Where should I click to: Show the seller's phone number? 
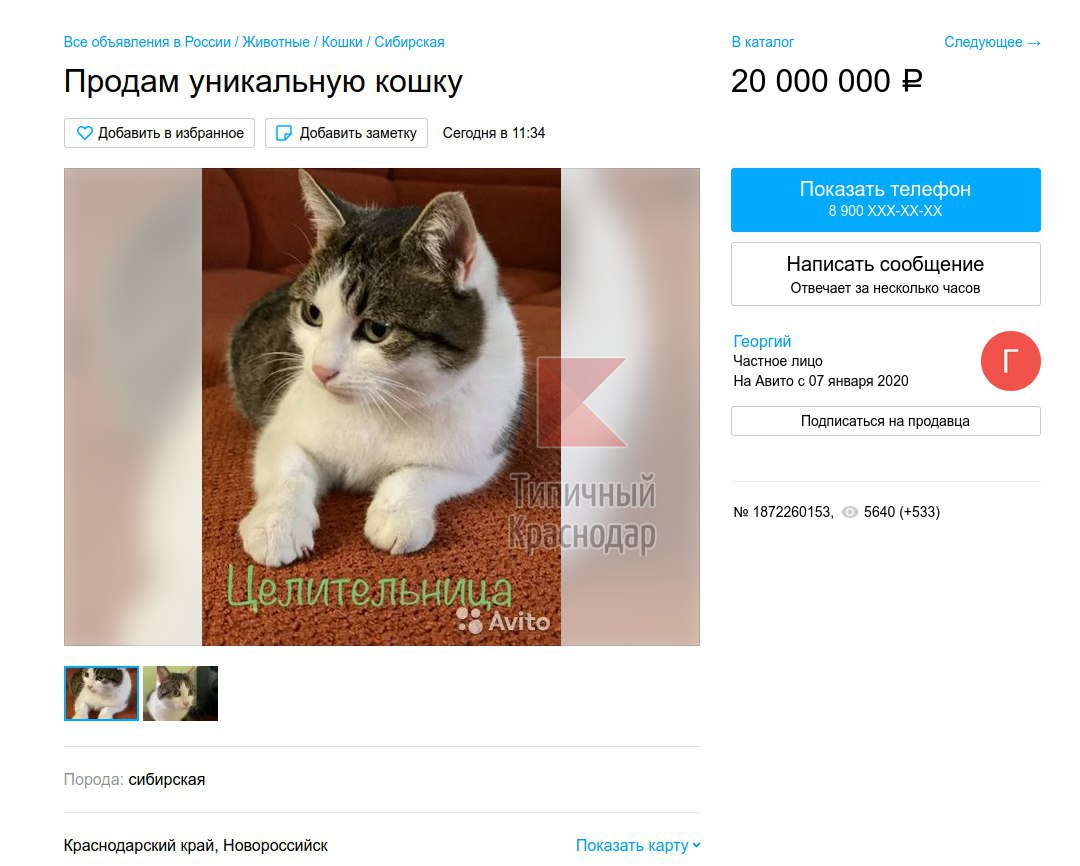click(x=886, y=200)
